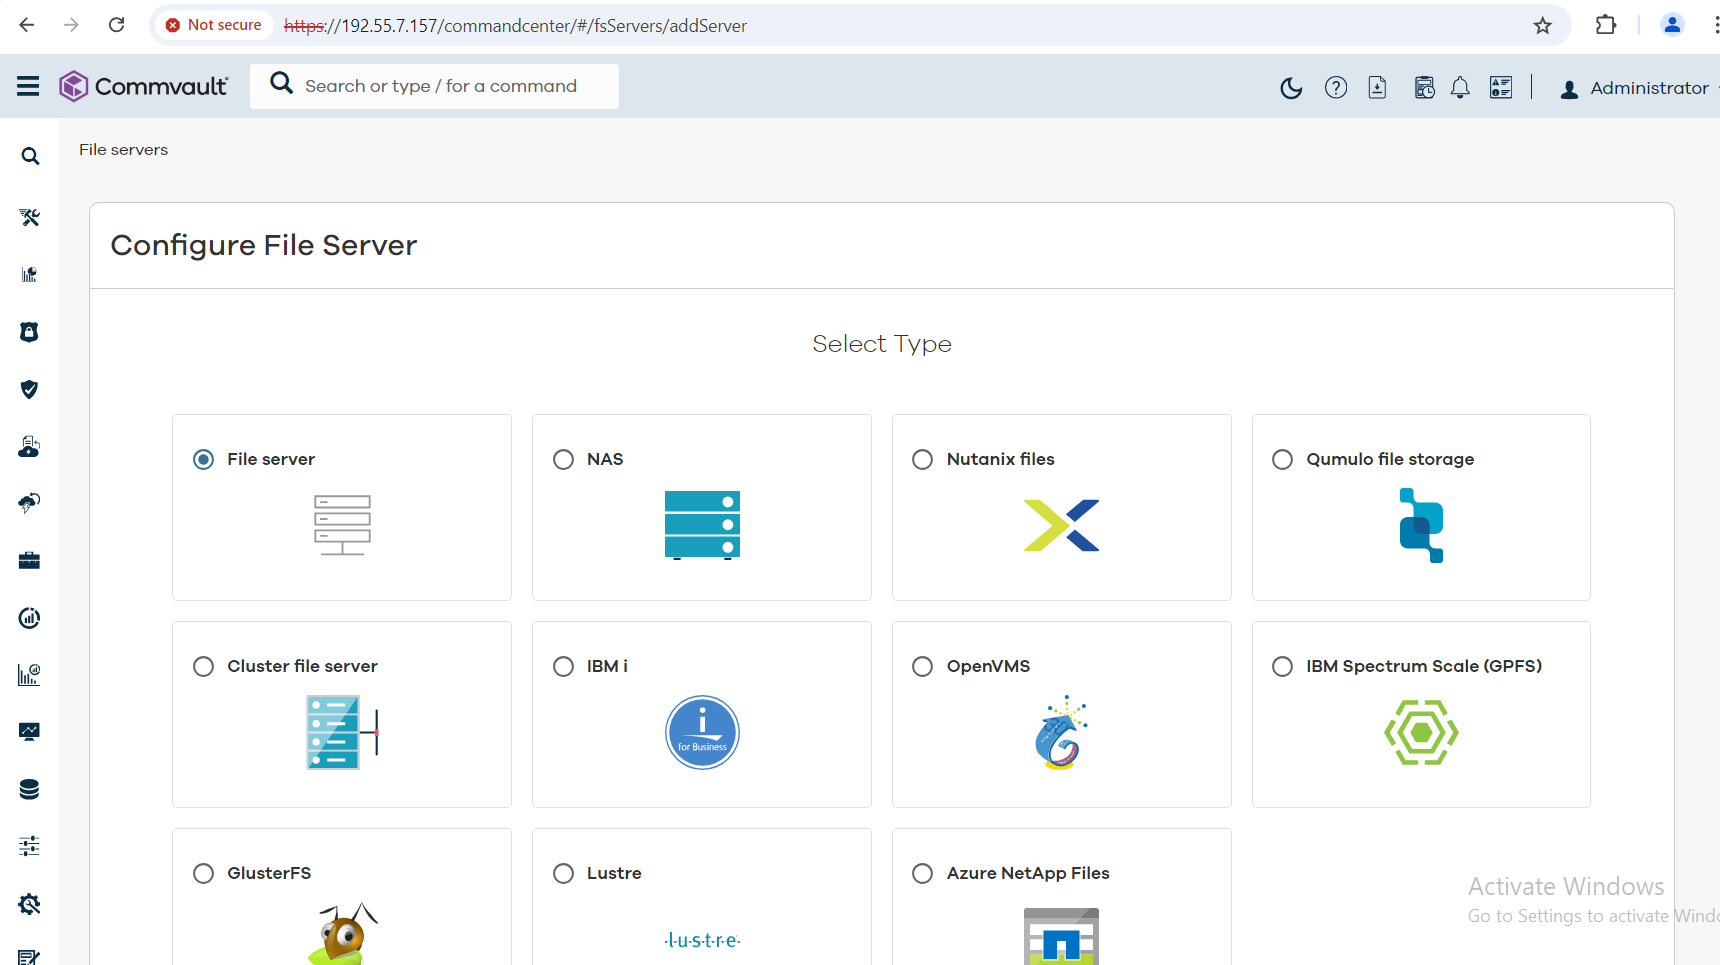Pick the IBM Spectrum Scale (GPFS) option
1720x965 pixels.
(x=1282, y=666)
